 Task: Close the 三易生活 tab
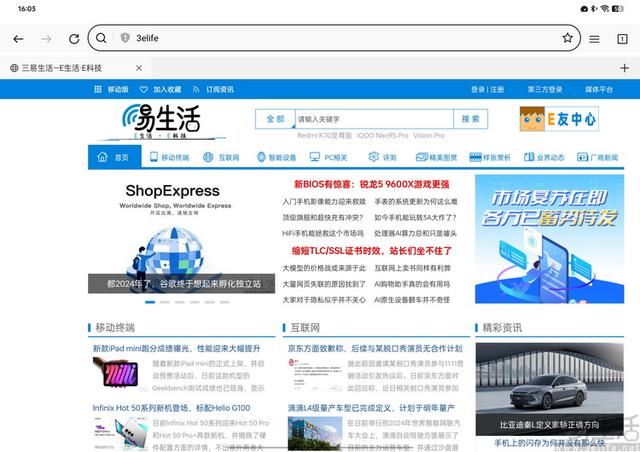[138, 67]
